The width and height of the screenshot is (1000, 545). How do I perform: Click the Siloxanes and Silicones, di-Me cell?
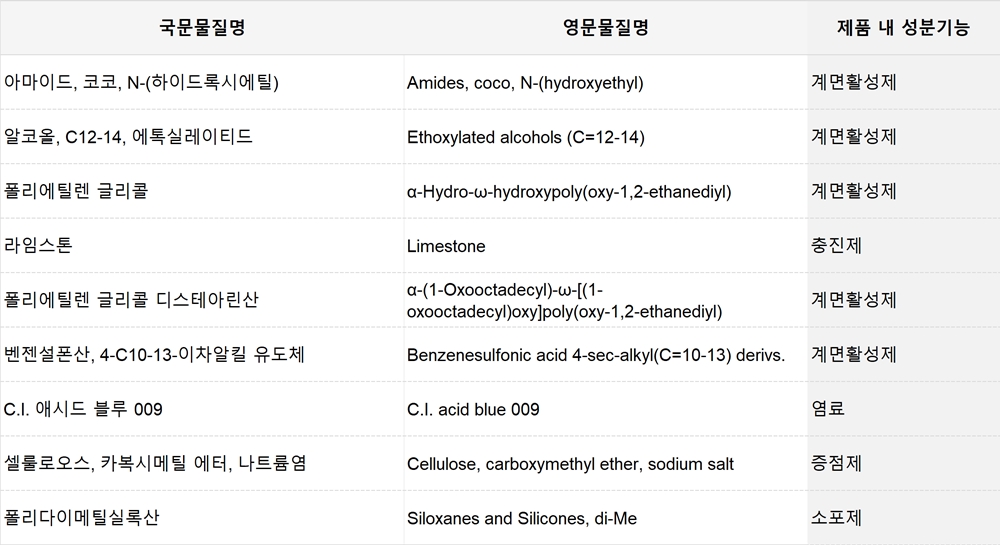tap(605, 518)
